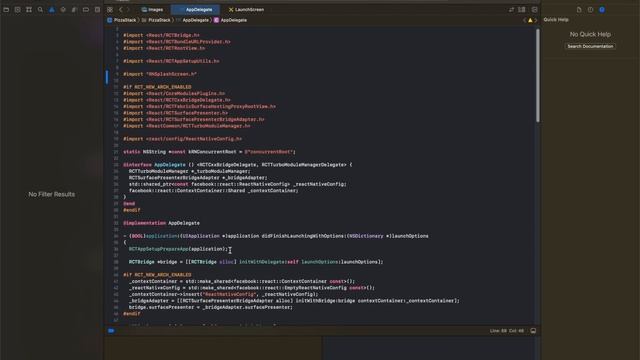The image size is (640, 360).
Task: Click the editor vertical scrollbar
Action: click(538, 76)
